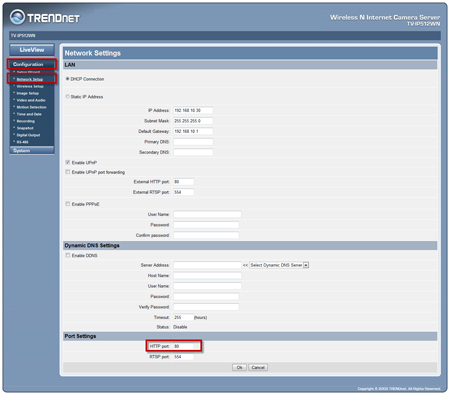450x395 pixels.
Task: Go to Wireless Setup
Action: click(x=30, y=86)
